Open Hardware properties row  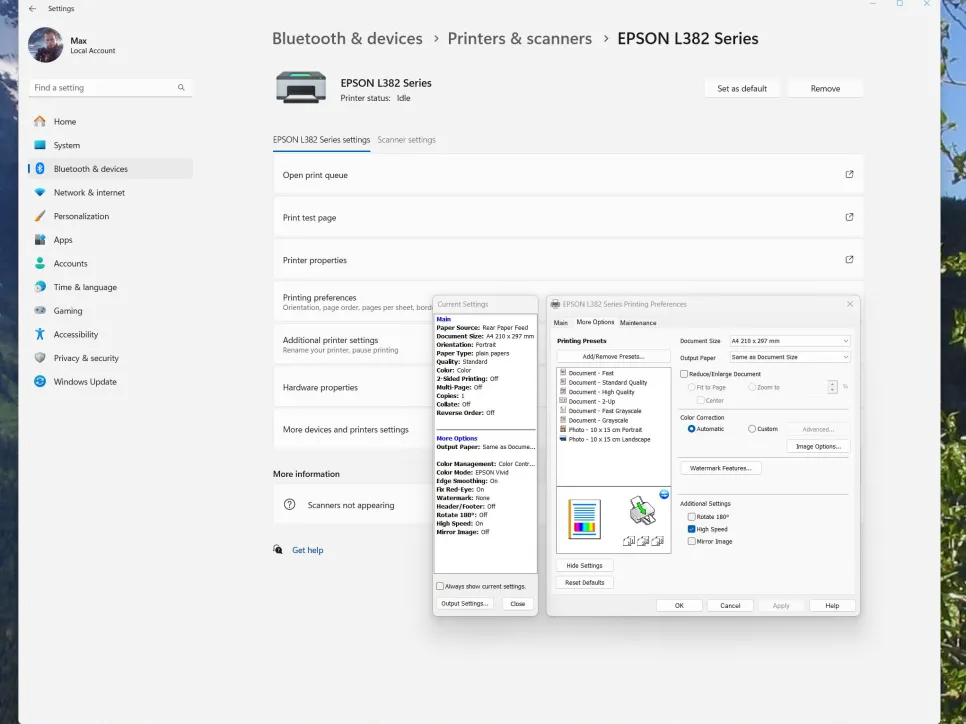[353, 388]
